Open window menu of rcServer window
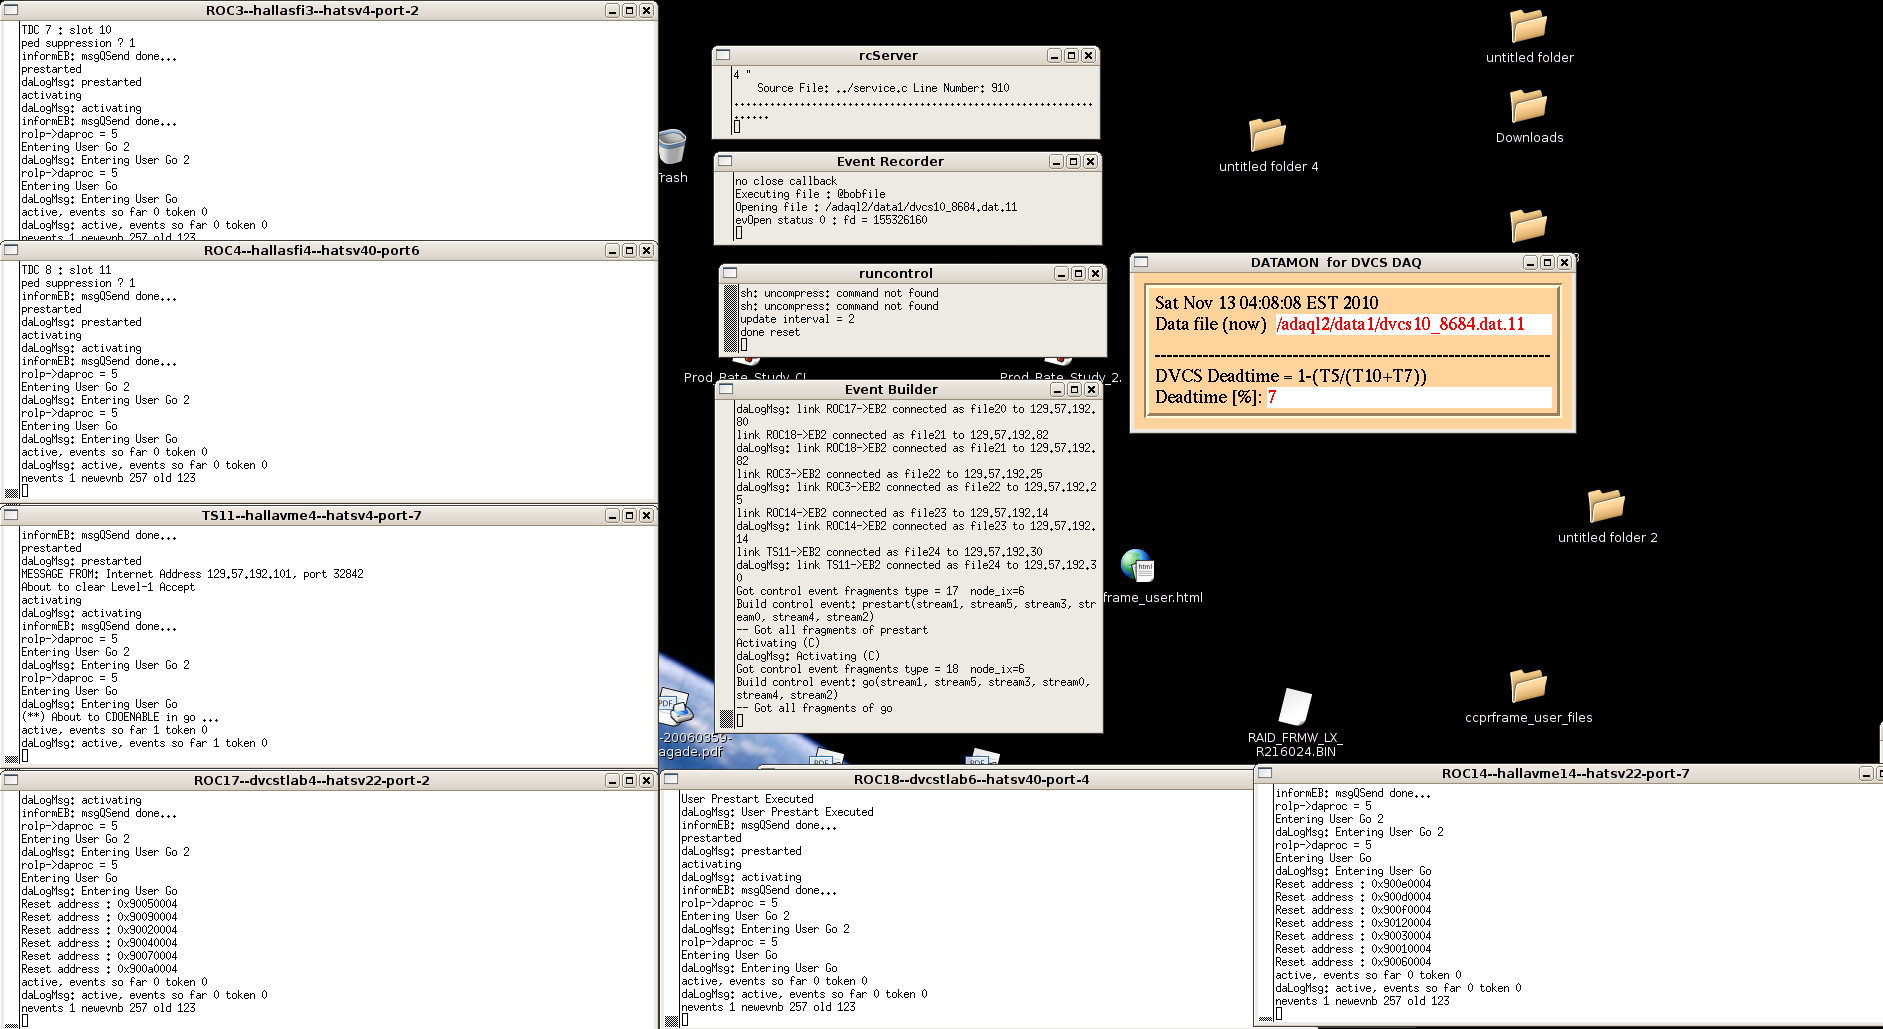1883x1029 pixels. point(723,55)
